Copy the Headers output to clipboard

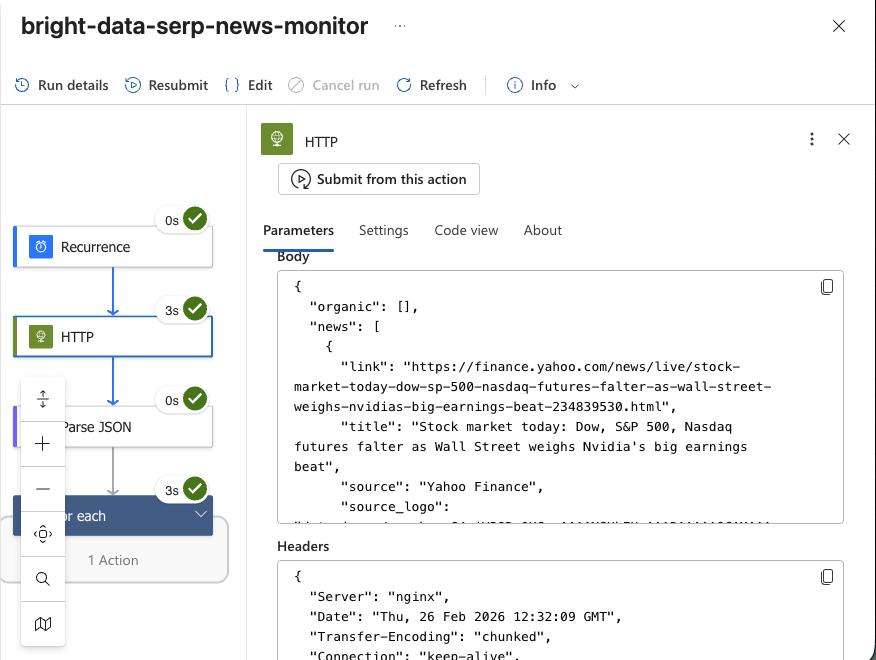[x=827, y=577]
